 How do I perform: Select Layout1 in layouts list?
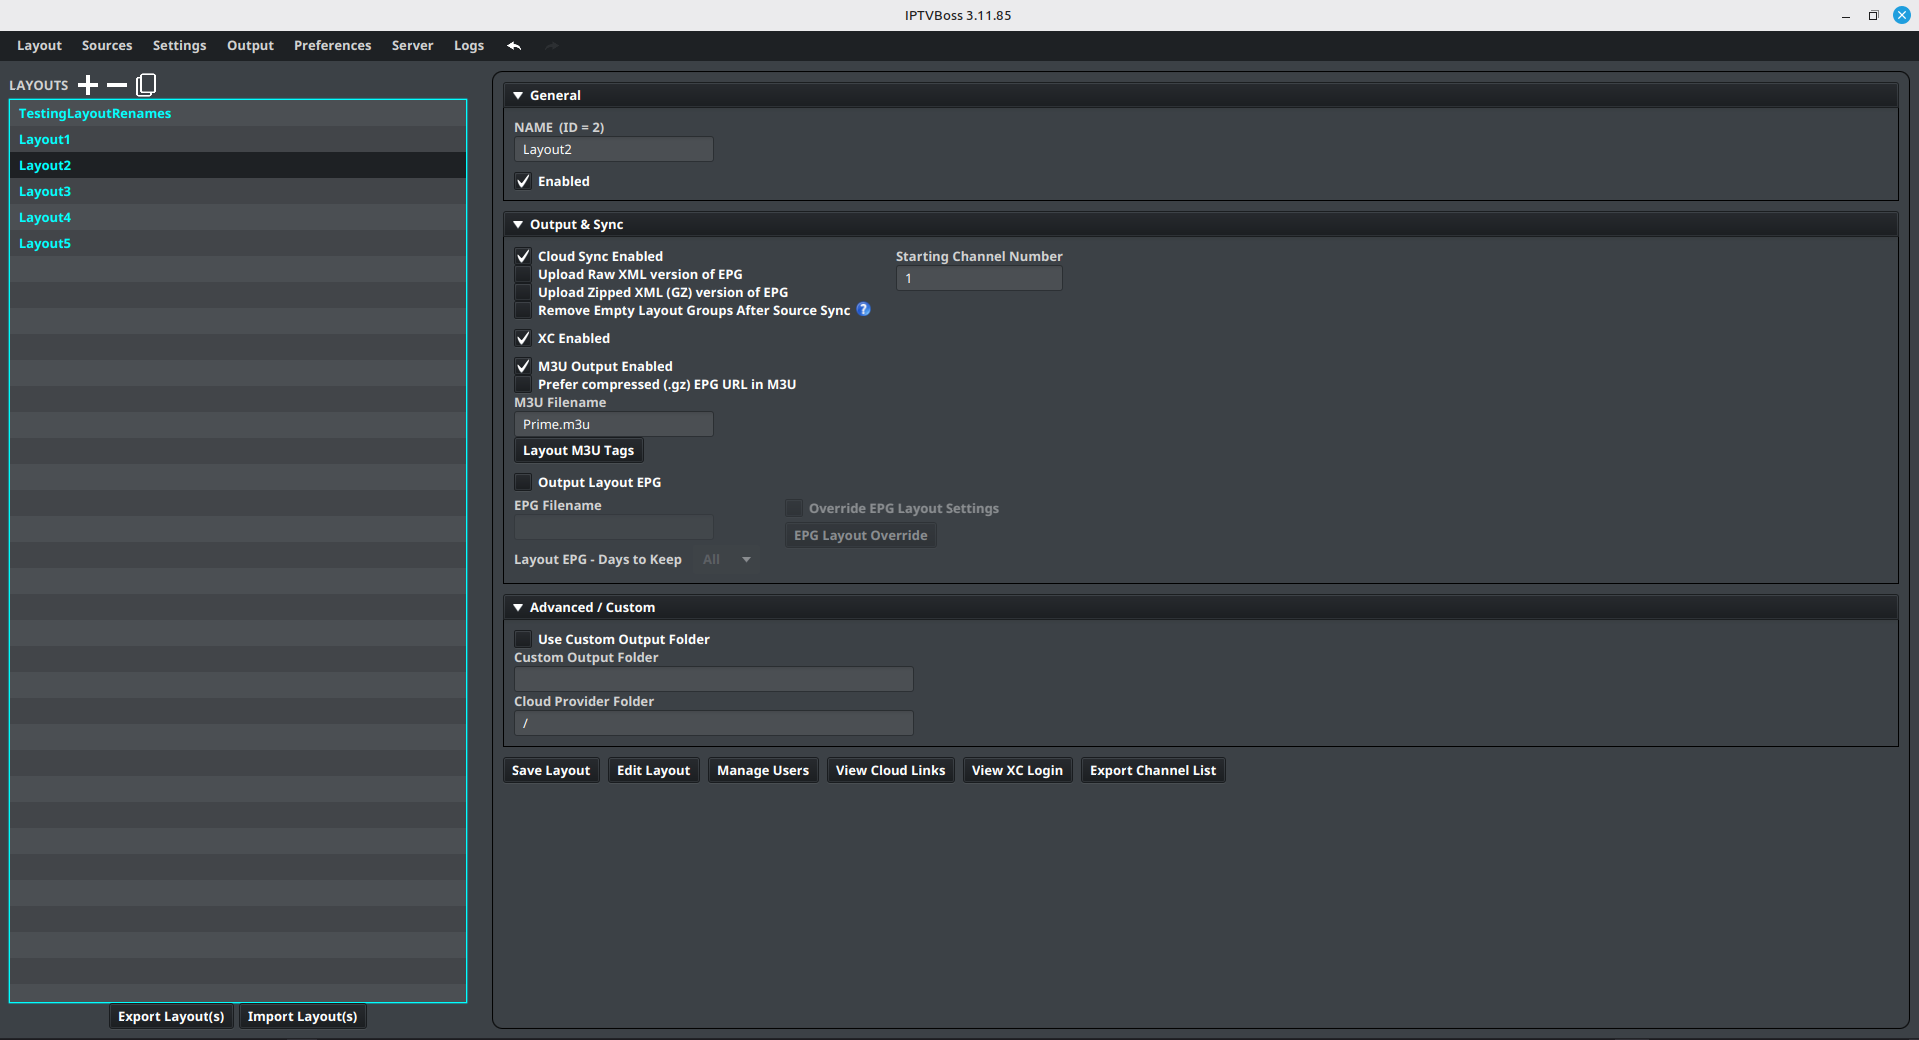[238, 139]
